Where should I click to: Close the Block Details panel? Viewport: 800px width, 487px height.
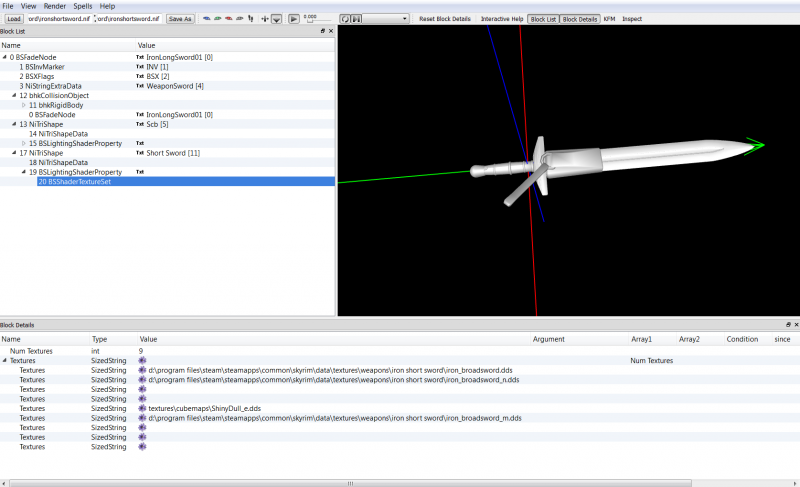click(x=796, y=326)
